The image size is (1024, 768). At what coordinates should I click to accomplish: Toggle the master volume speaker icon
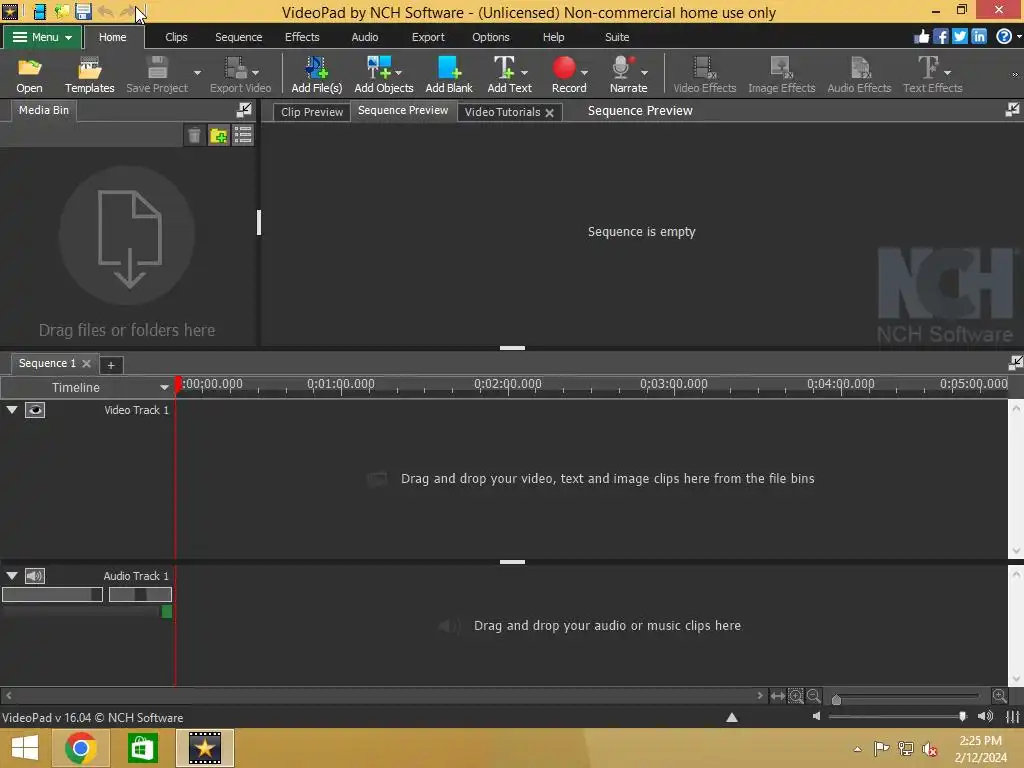tap(985, 716)
